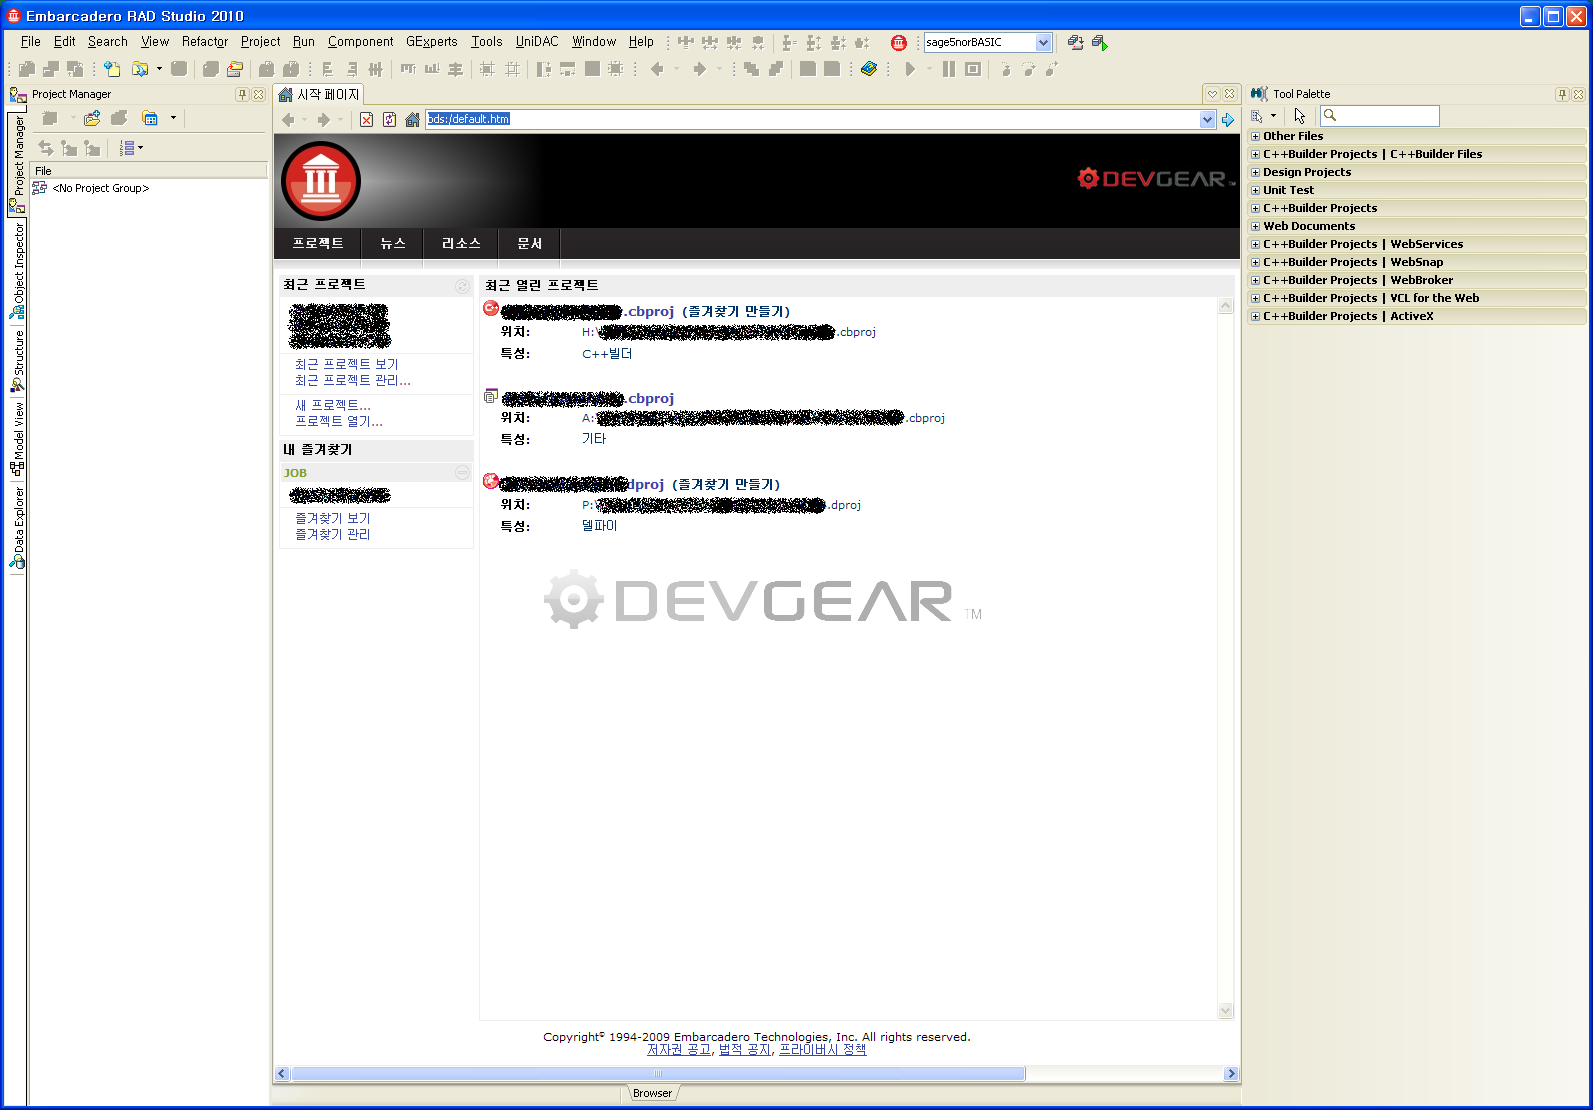Viewport: 1593px width, 1110px height.
Task: Expand the Web Documents palette category
Action: click(1256, 226)
